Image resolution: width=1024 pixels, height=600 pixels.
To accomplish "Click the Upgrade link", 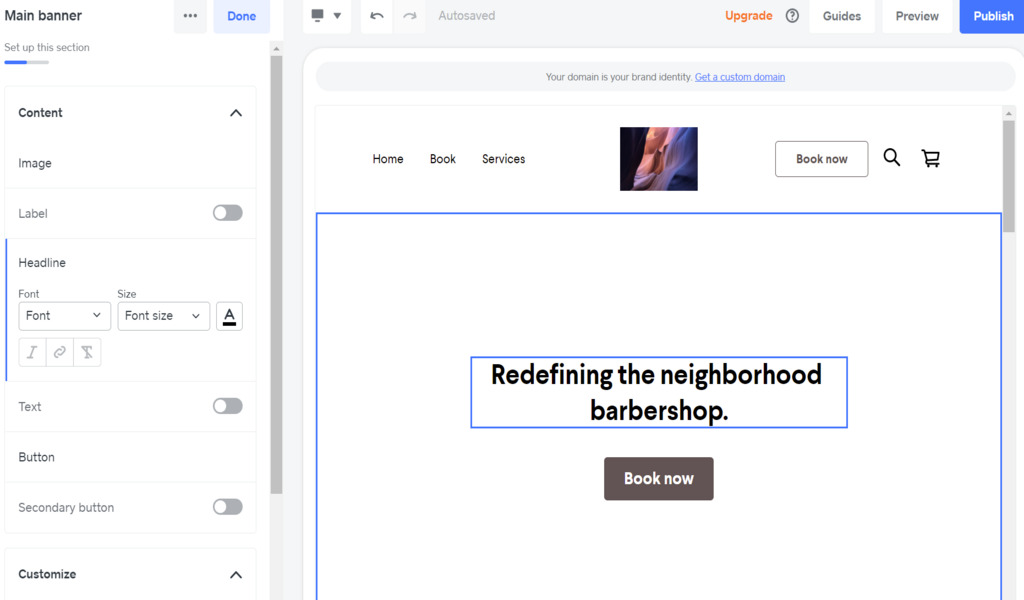I will click(748, 16).
